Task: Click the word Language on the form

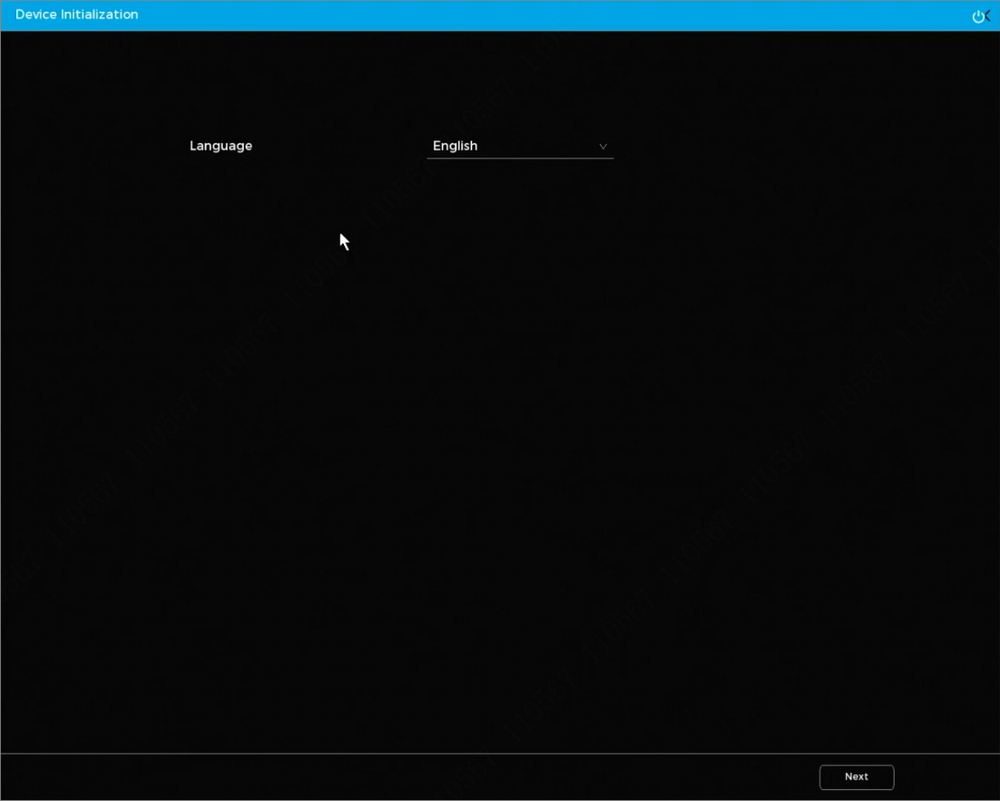Action: coord(221,146)
